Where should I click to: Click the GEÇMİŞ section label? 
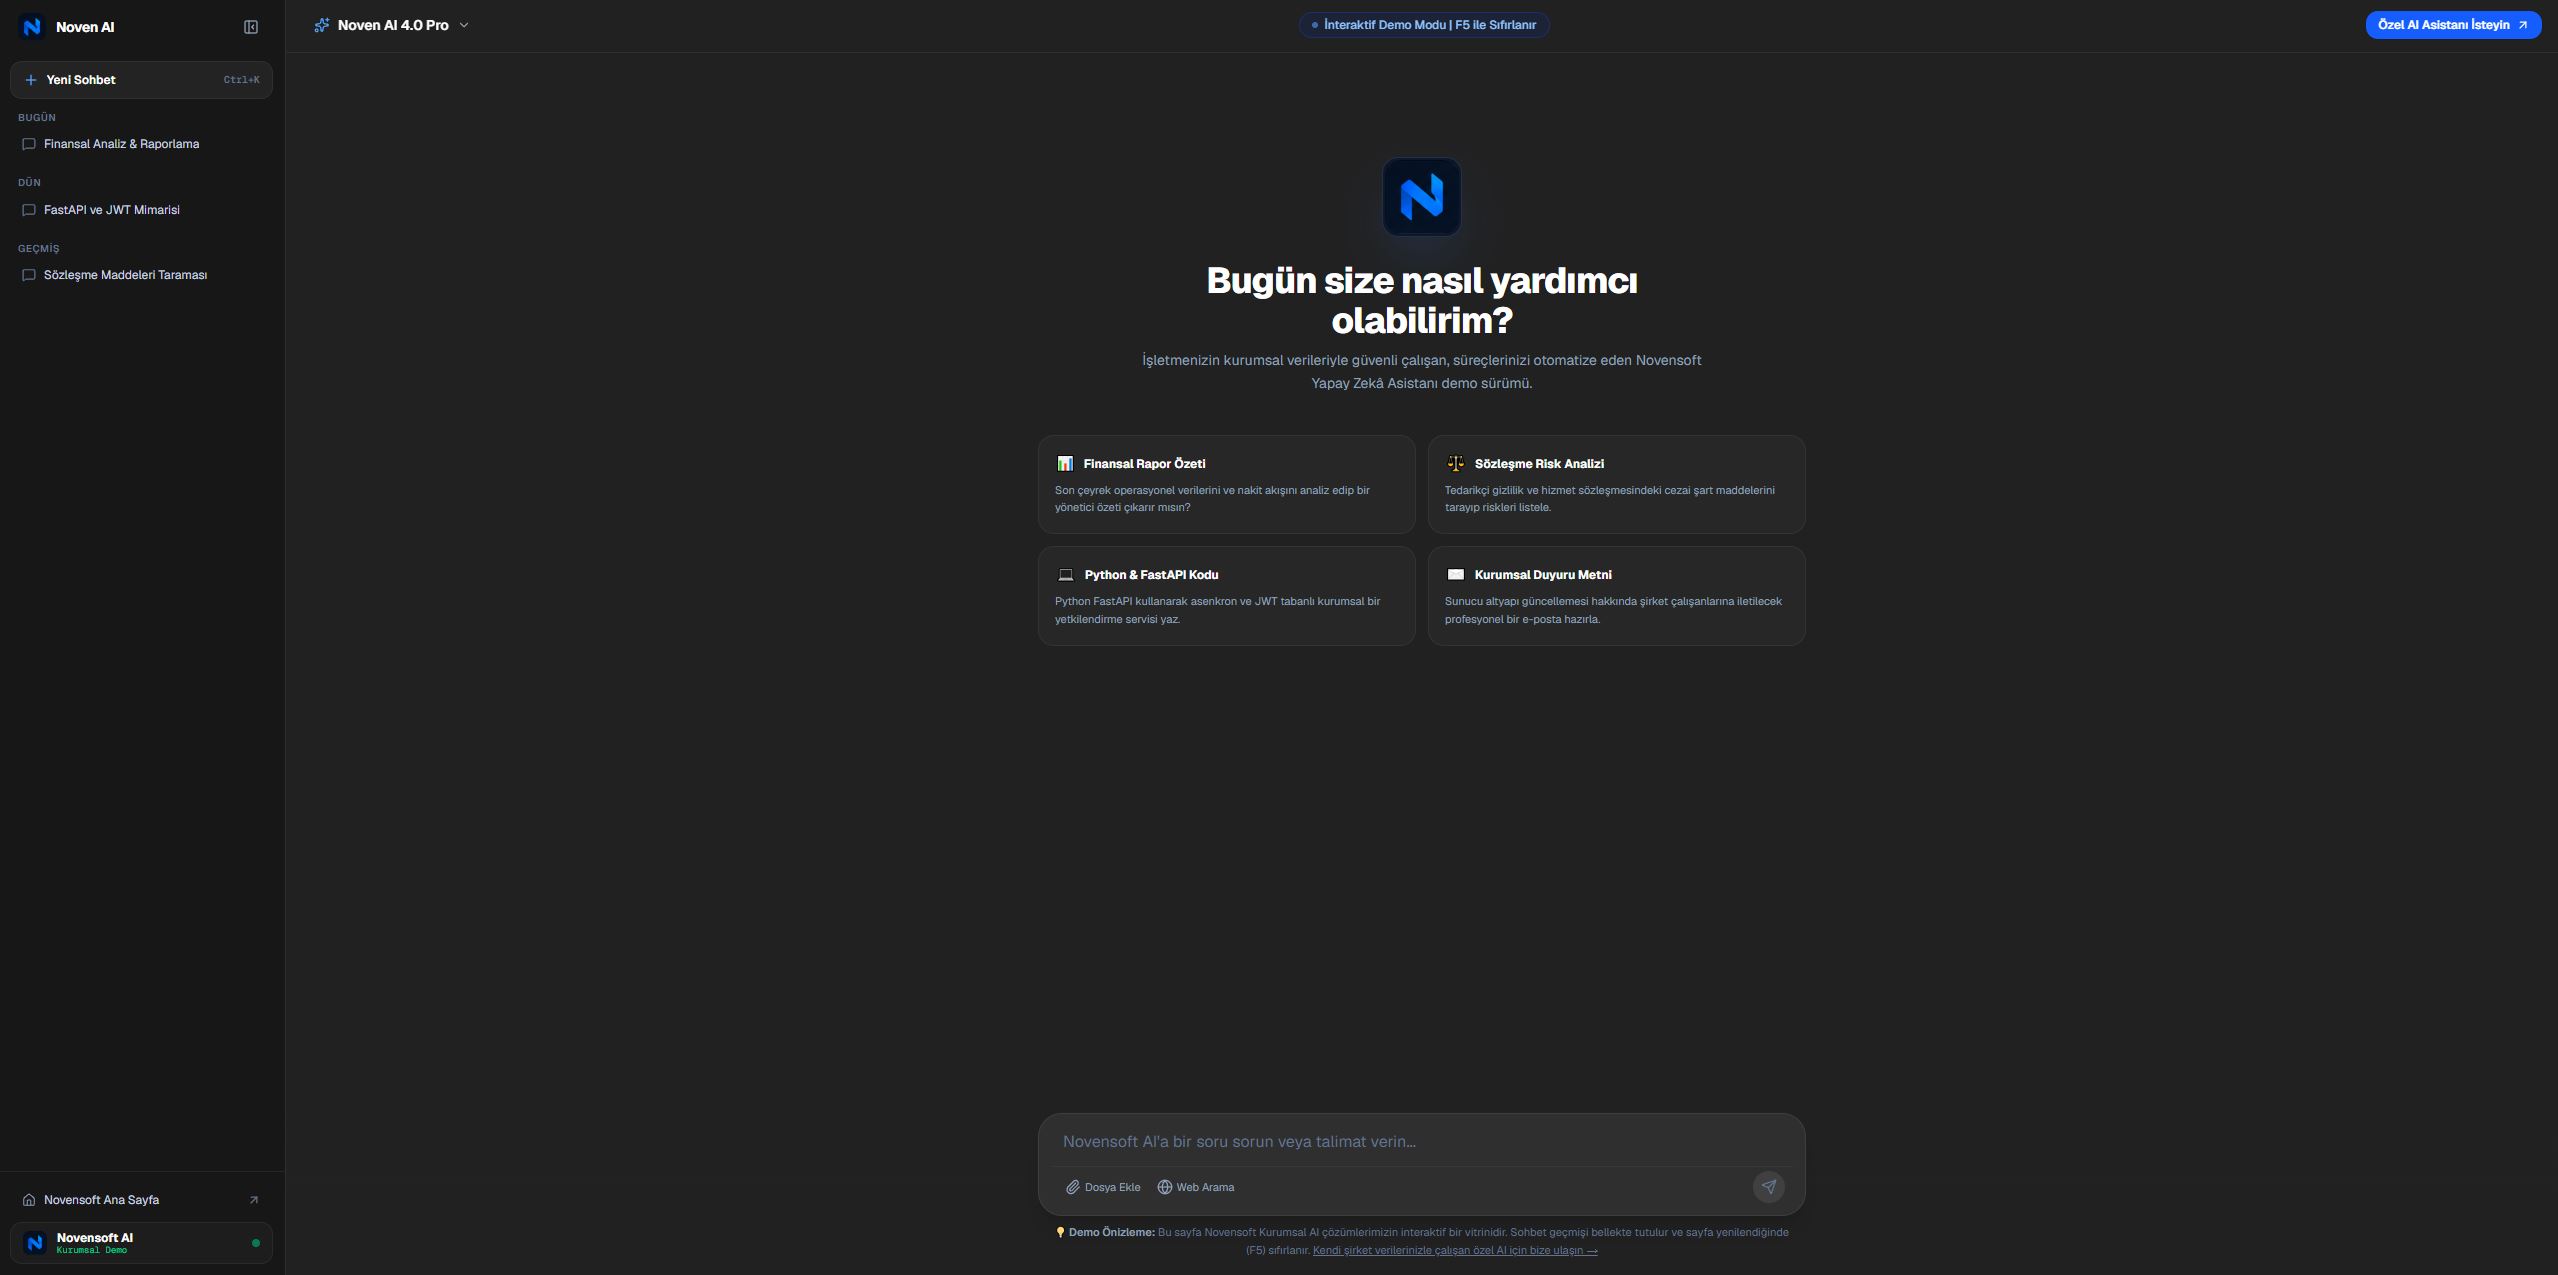pyautogui.click(x=39, y=248)
